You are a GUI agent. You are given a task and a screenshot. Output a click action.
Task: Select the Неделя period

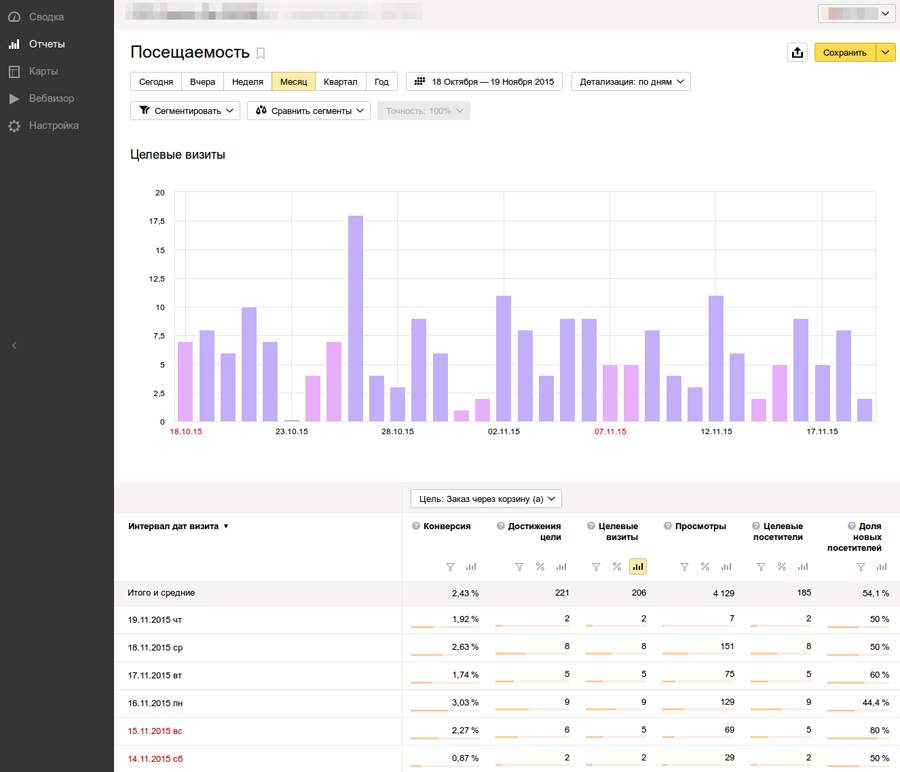click(x=247, y=82)
